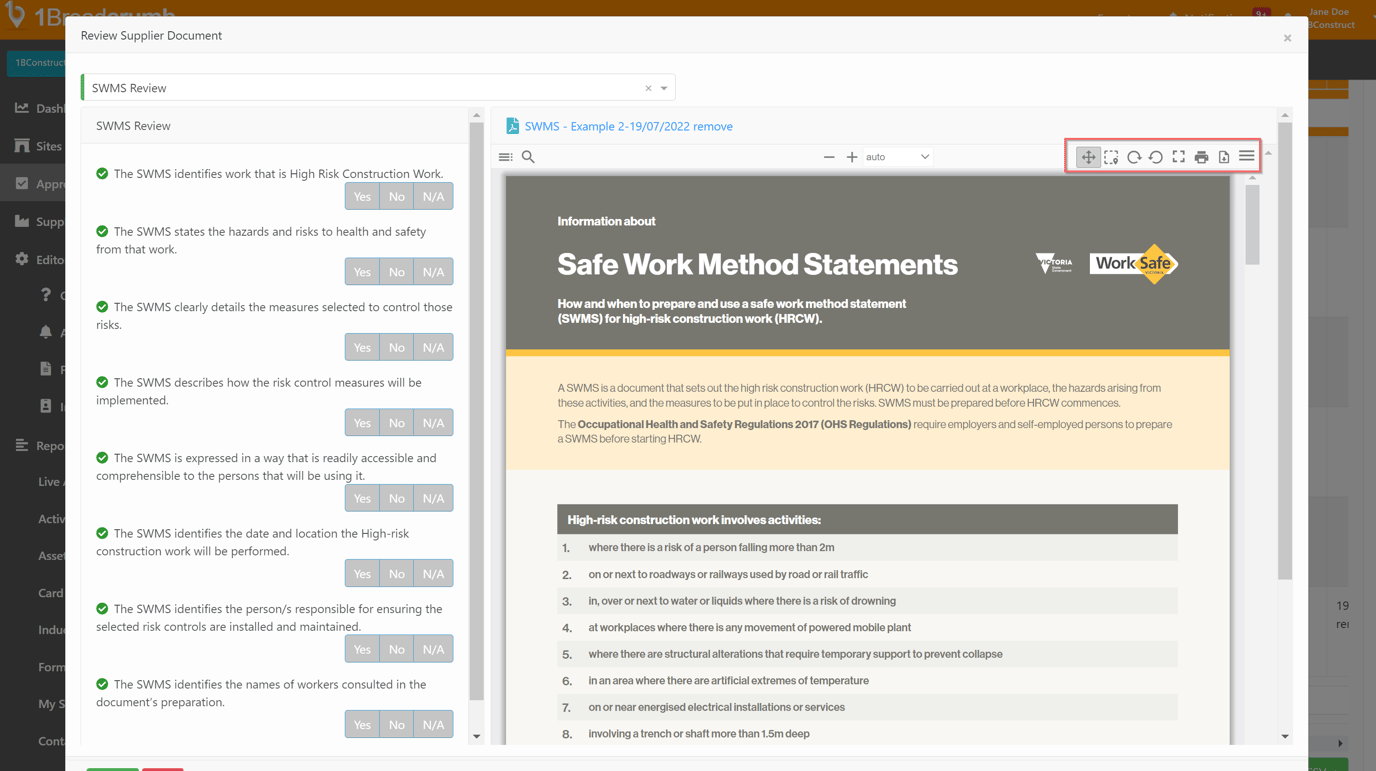Select the pan/move tool in PDF viewer
This screenshot has width=1376, height=771.
(1088, 157)
